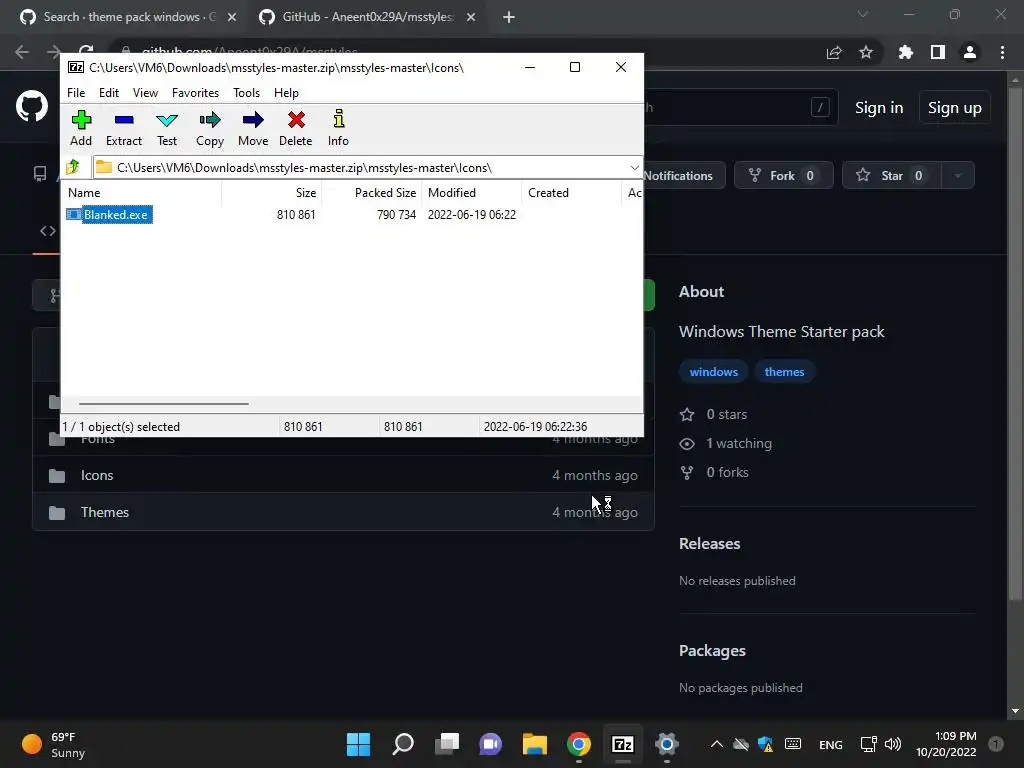Open File Explorer from the taskbar

(x=535, y=744)
